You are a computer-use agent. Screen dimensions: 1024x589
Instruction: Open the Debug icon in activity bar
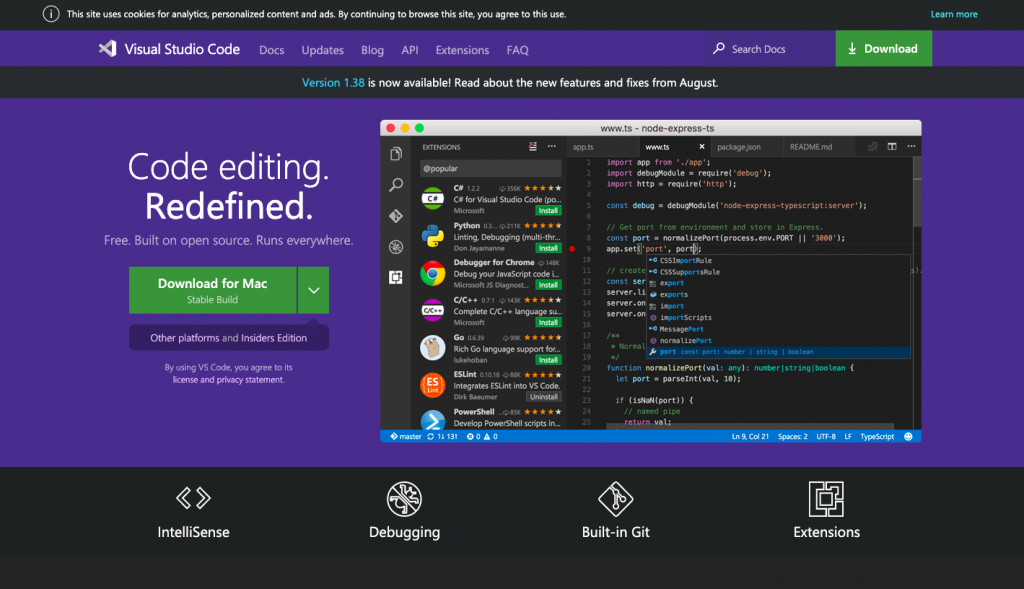tap(396, 247)
